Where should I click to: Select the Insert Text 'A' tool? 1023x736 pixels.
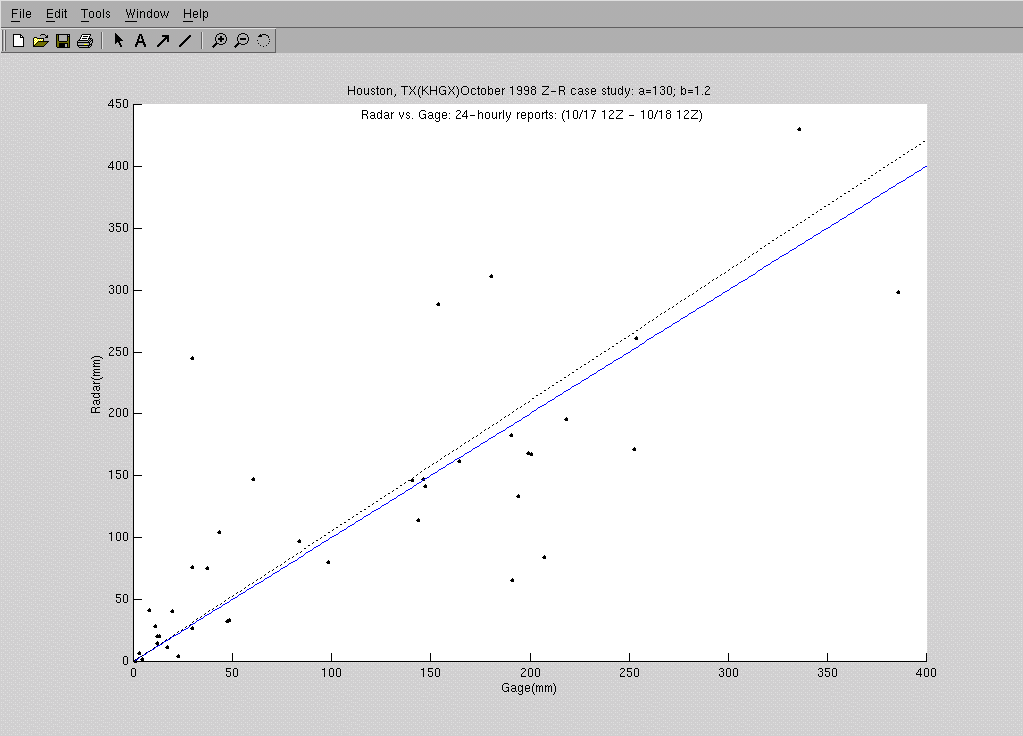(140, 41)
